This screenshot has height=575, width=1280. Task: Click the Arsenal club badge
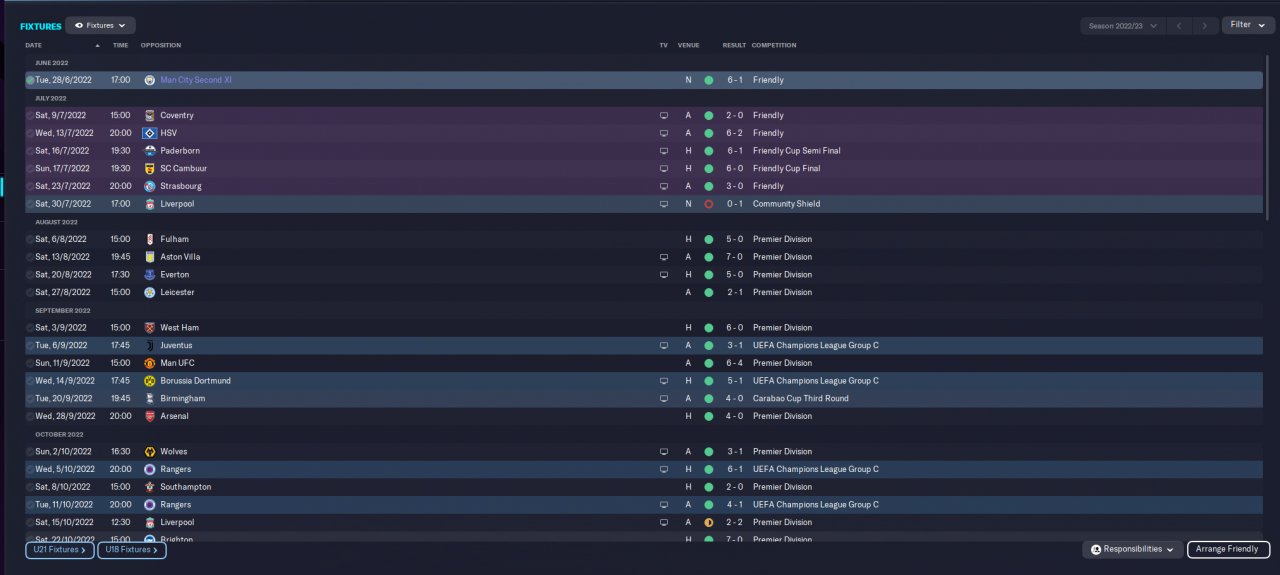click(x=150, y=416)
